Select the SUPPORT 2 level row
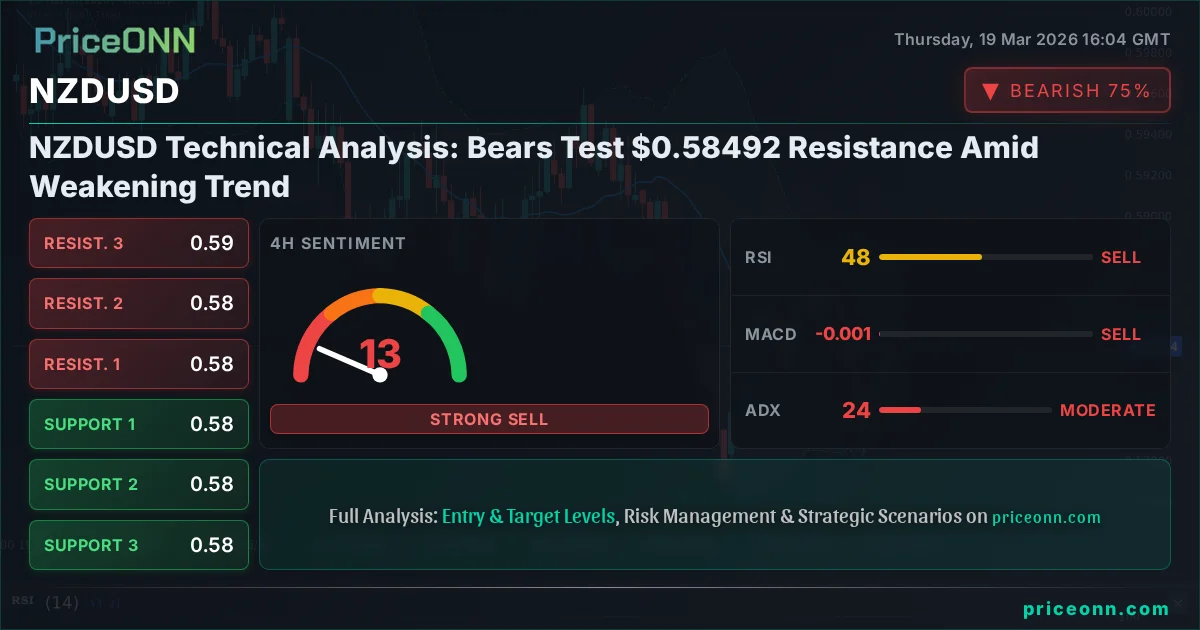The height and width of the screenshot is (630, 1200). click(139, 484)
